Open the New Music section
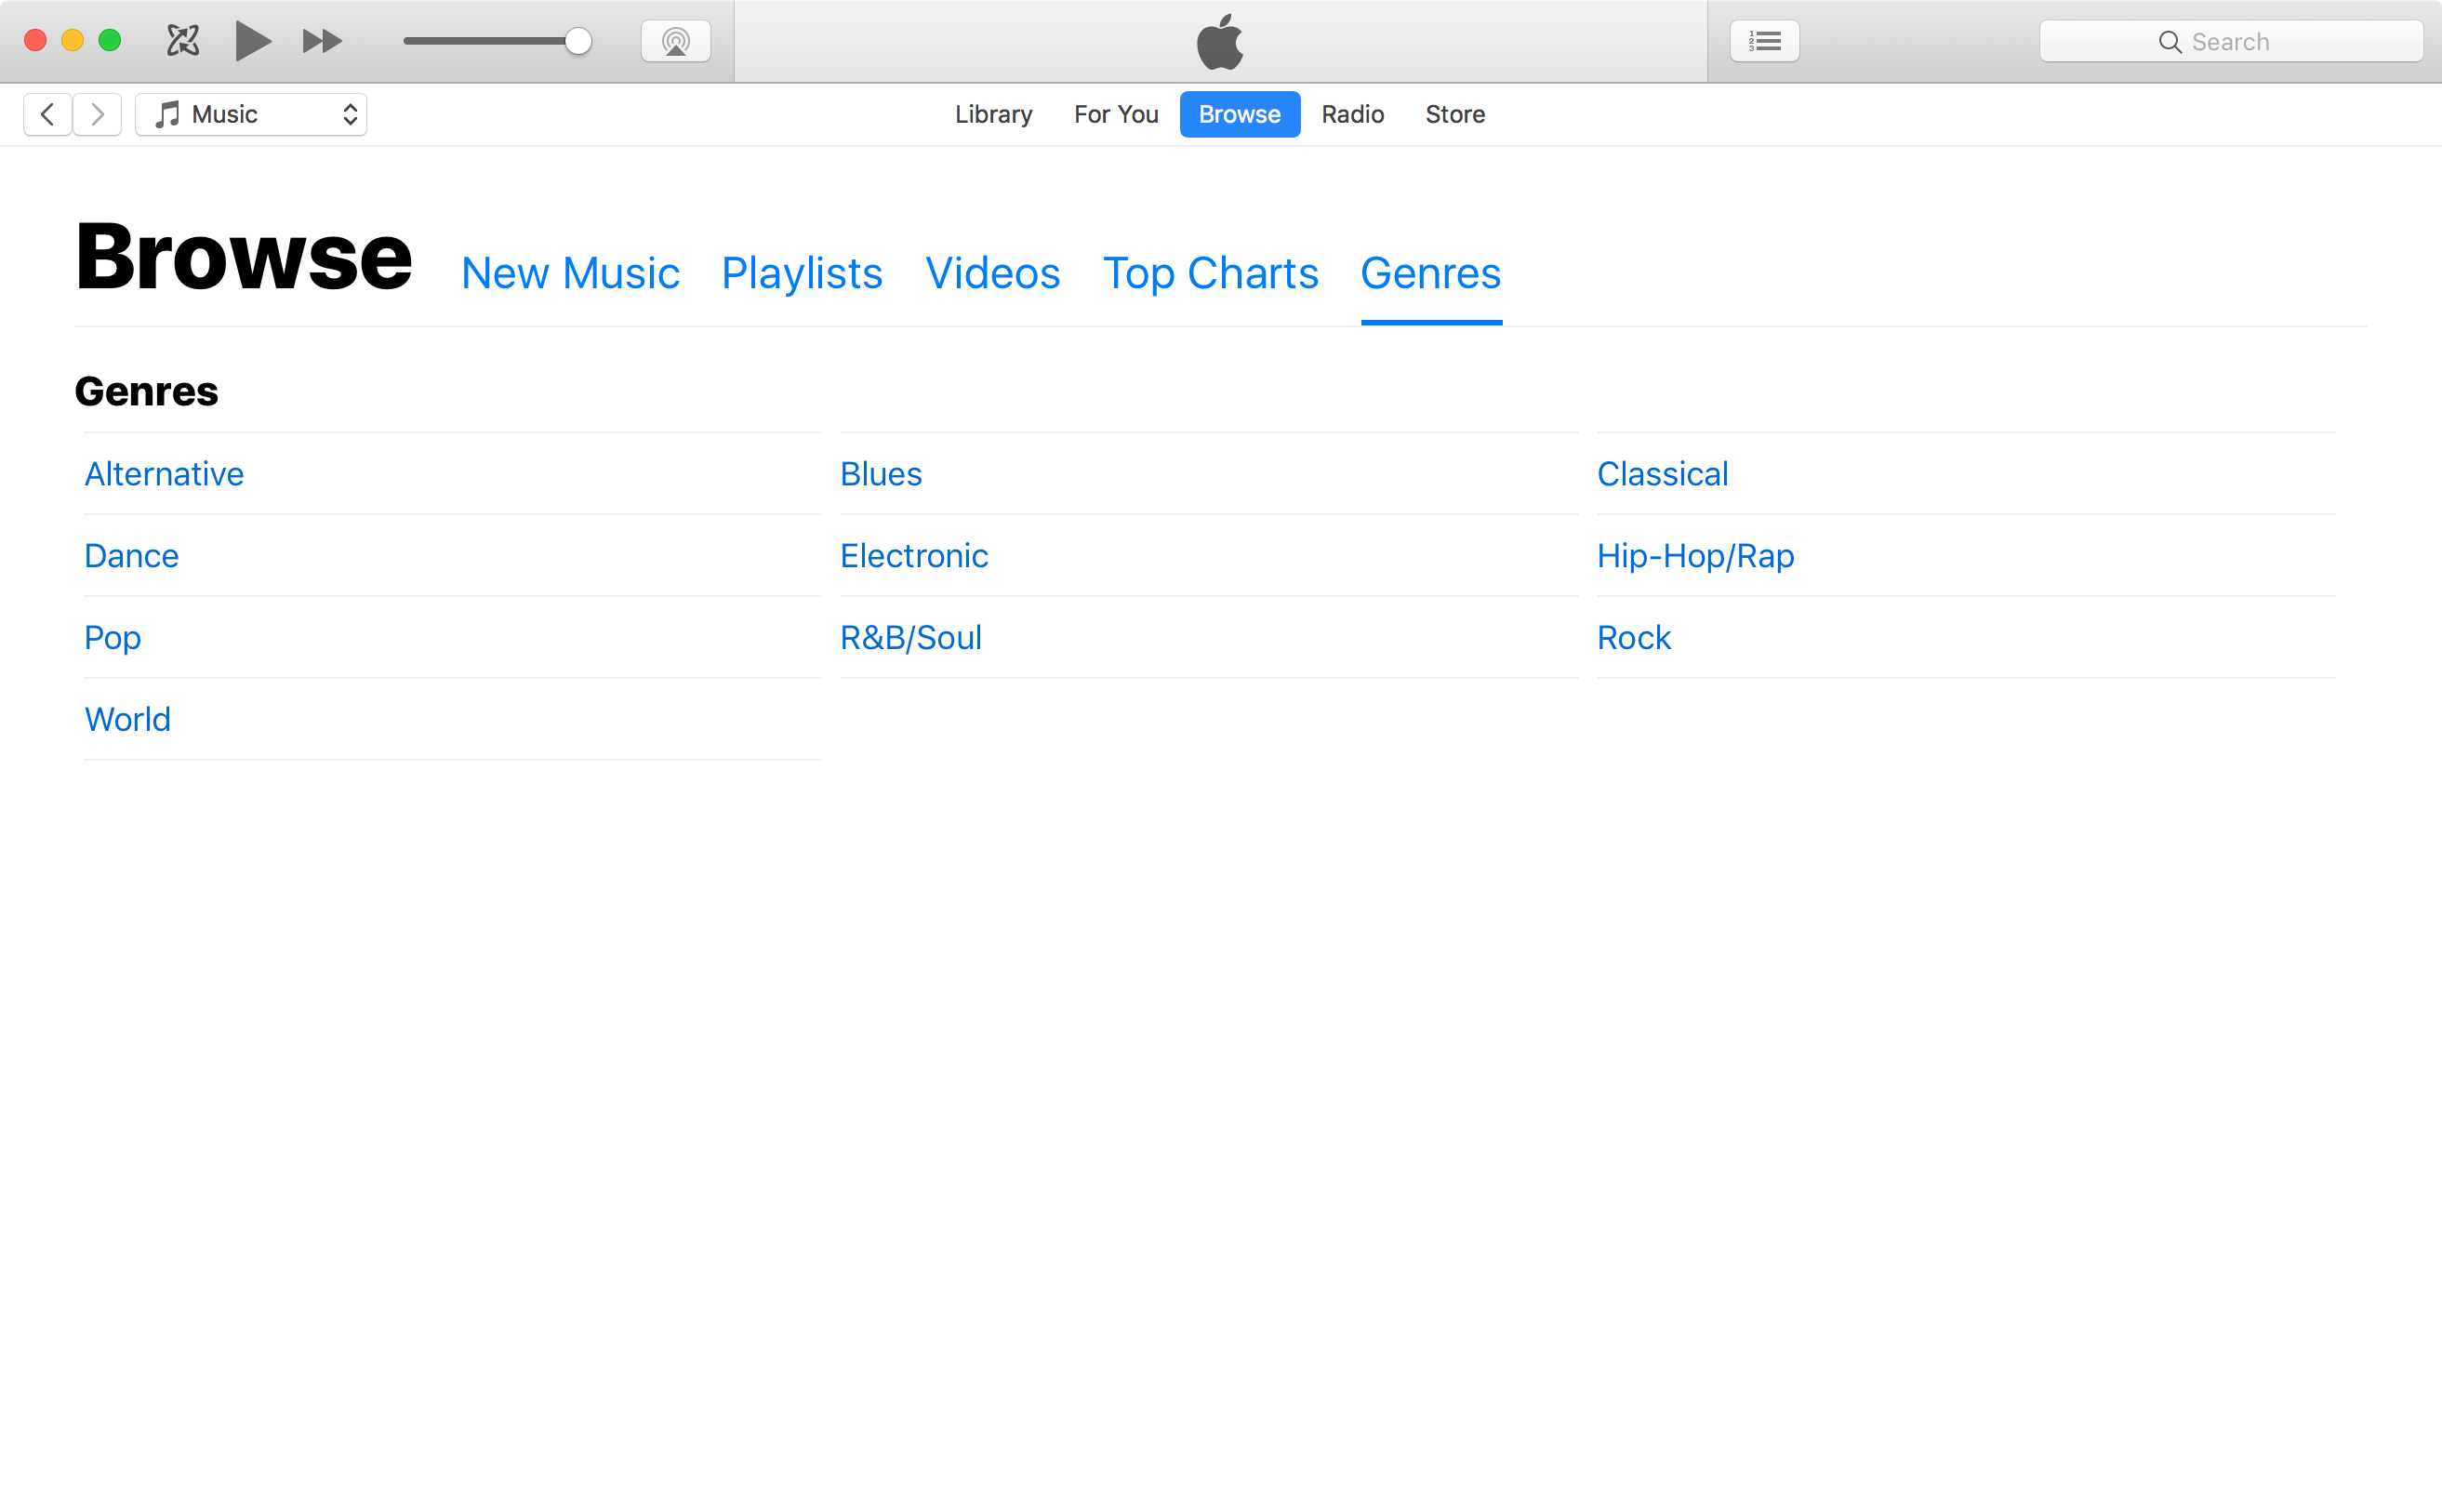2442x1512 pixels. click(x=570, y=273)
